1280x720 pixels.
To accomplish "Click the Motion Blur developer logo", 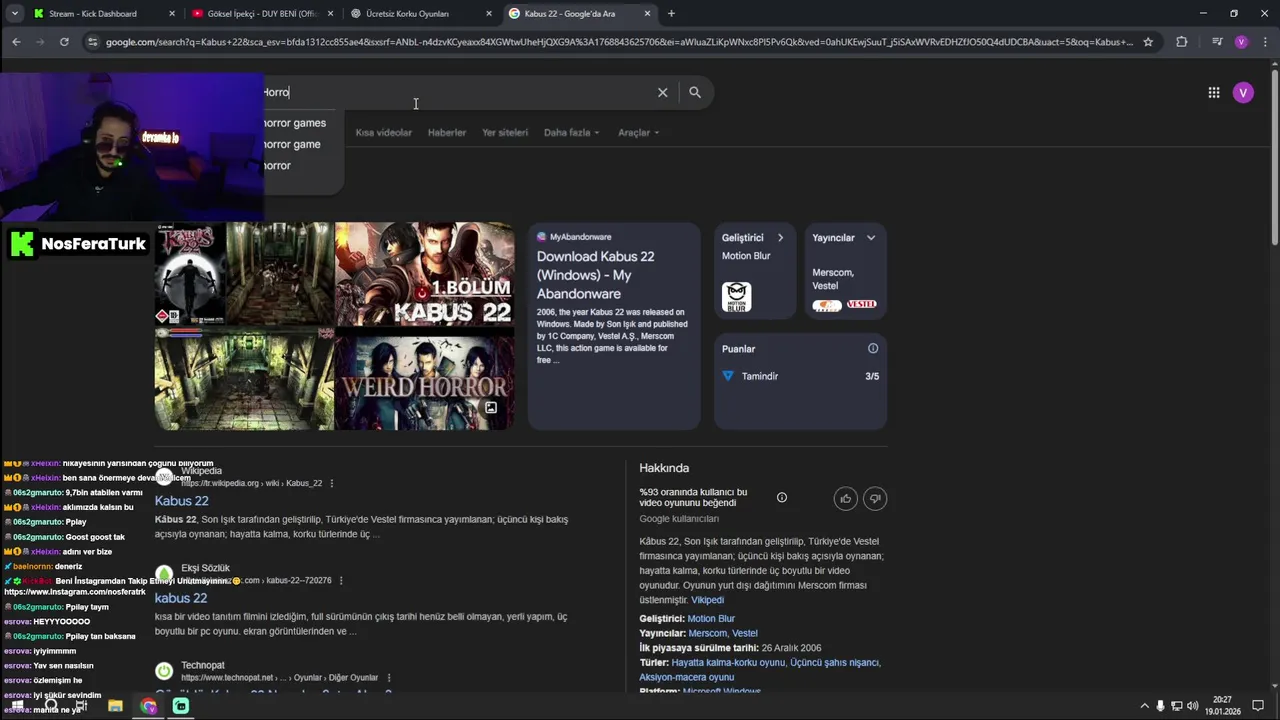I will (737, 297).
